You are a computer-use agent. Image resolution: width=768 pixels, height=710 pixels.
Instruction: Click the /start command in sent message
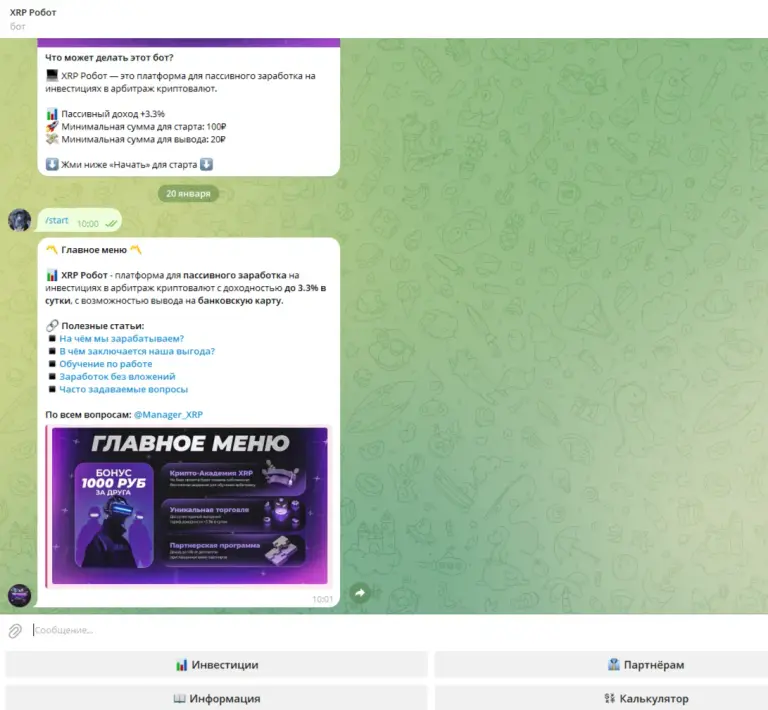coord(57,220)
